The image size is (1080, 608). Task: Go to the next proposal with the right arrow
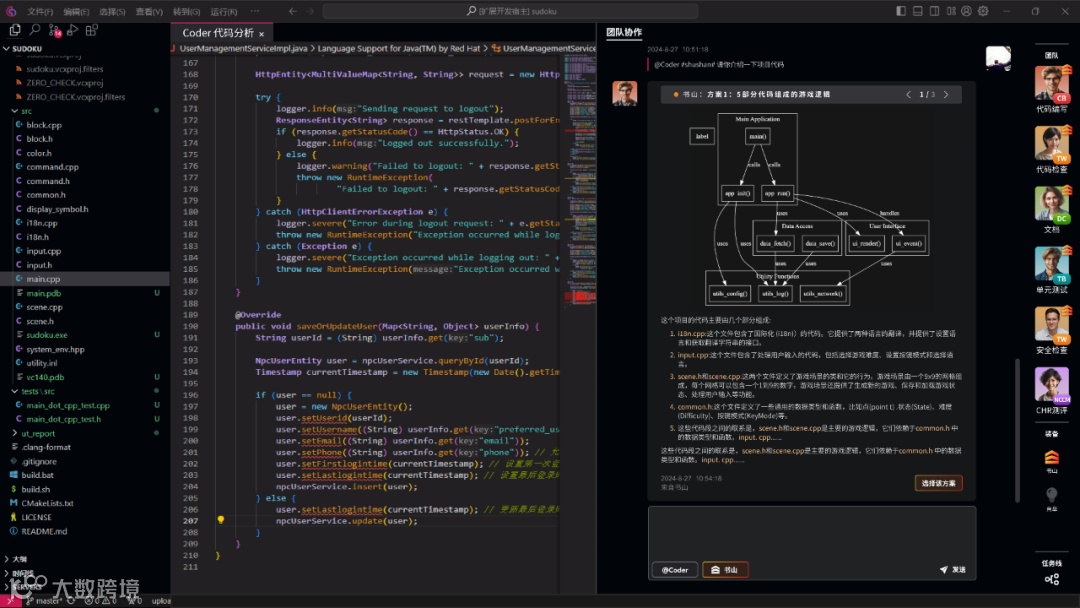coord(946,95)
